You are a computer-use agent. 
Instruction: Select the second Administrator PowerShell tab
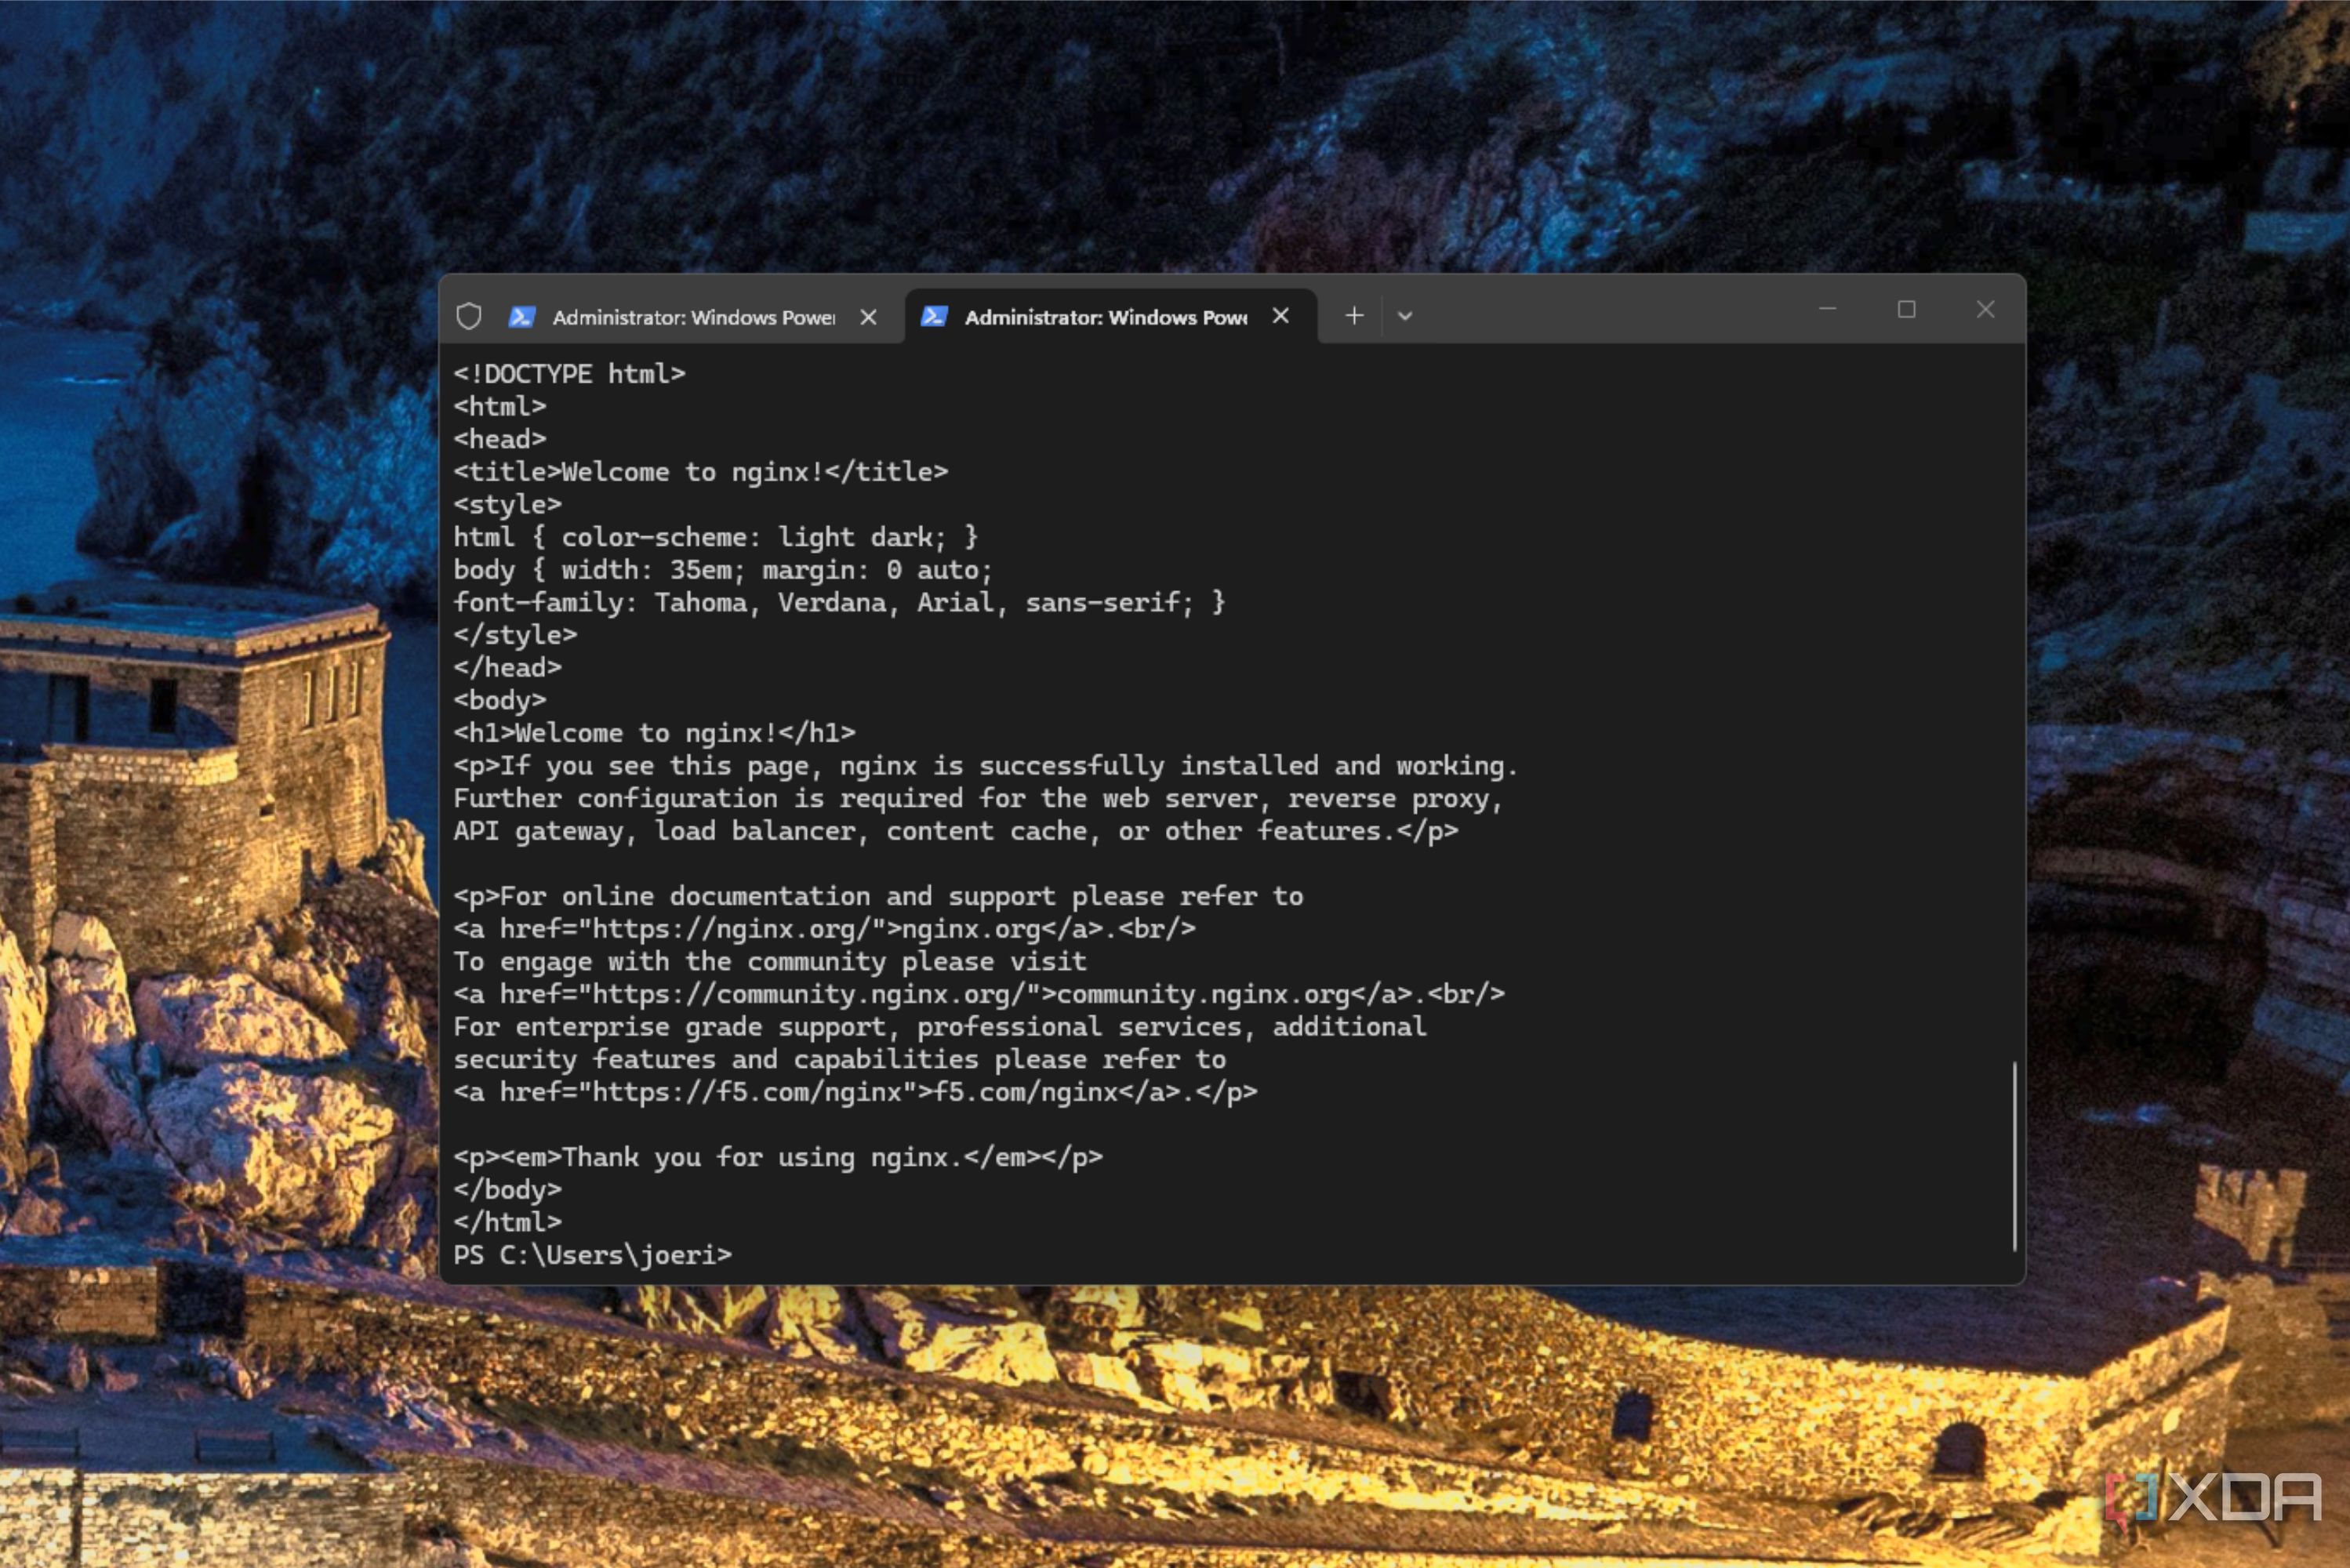click(x=1110, y=317)
